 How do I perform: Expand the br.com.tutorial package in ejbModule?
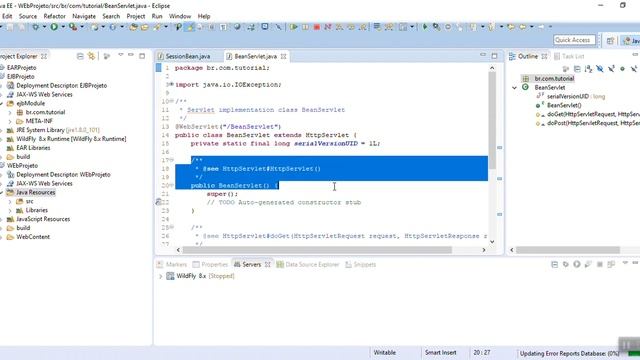point(10,112)
